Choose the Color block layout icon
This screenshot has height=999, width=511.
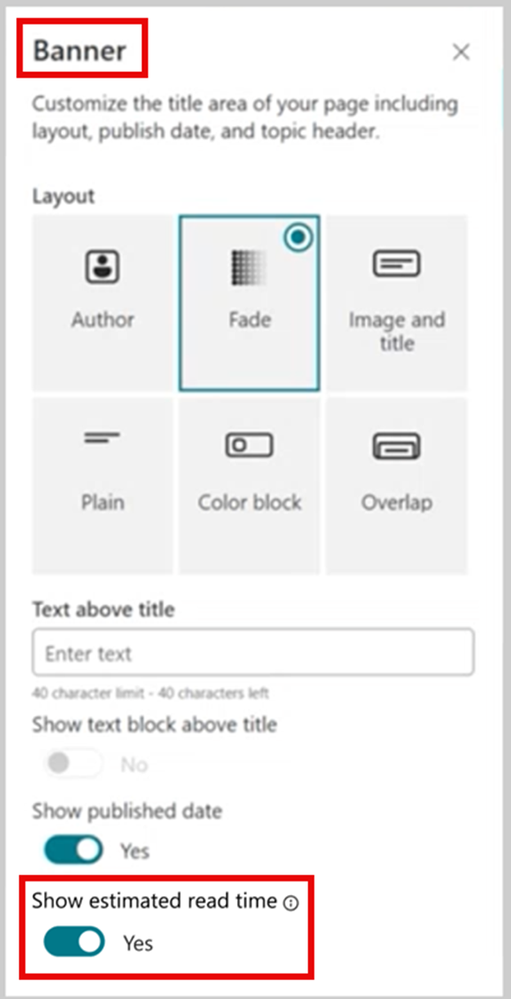[249, 445]
